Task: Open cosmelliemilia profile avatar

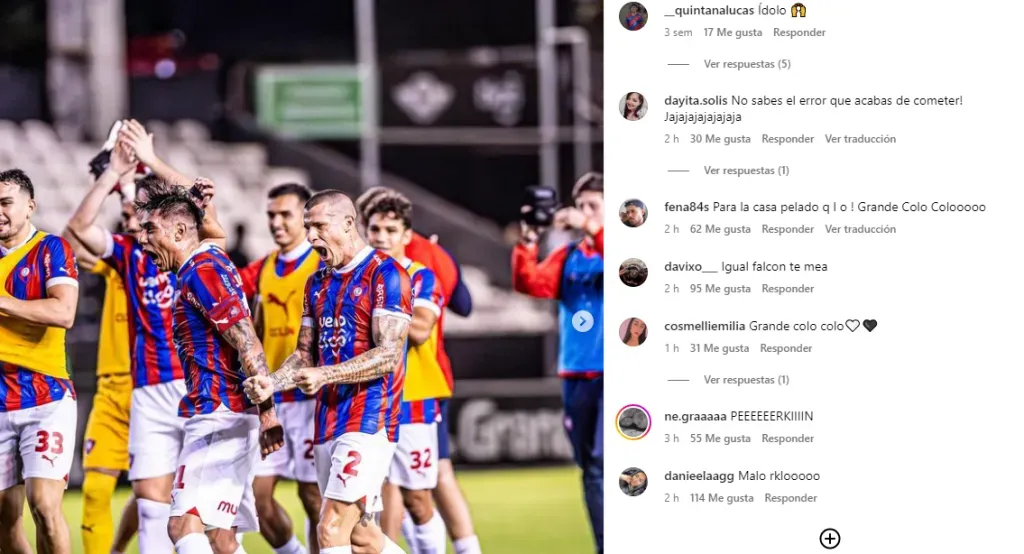Action: [x=633, y=332]
